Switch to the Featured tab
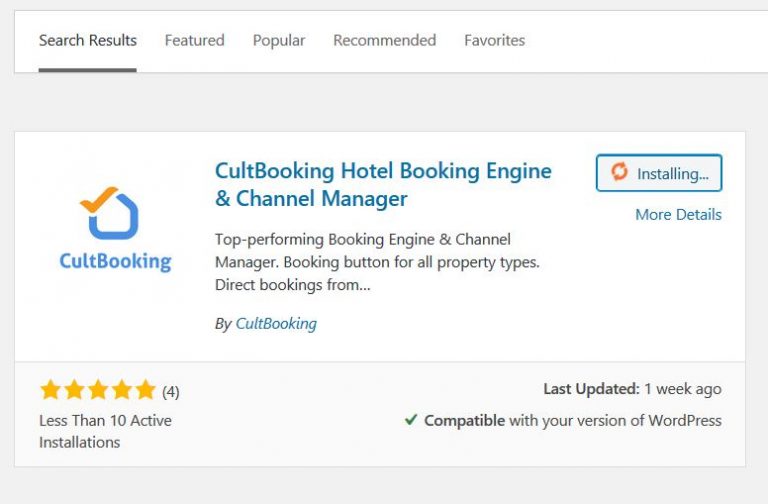This screenshot has height=504, width=768. coord(194,41)
